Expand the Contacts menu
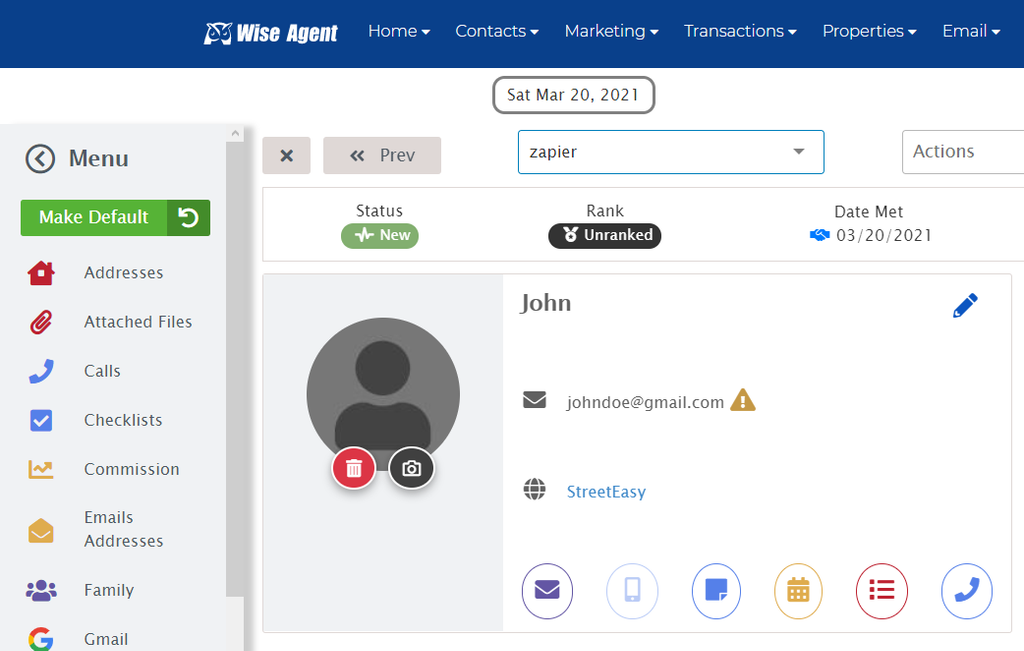This screenshot has width=1024, height=651. [x=496, y=31]
